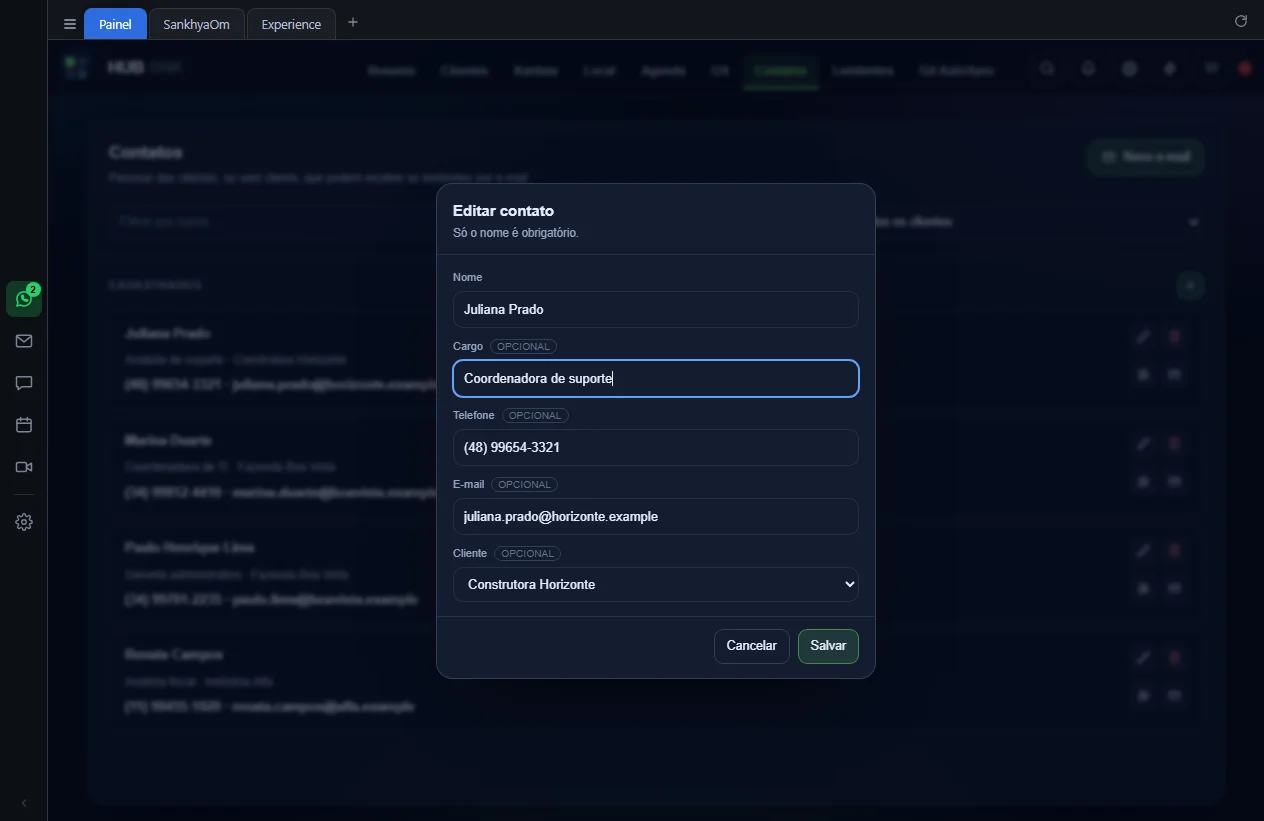Click the Nome field with Juliana Prado
The image size is (1264, 821).
[656, 309]
